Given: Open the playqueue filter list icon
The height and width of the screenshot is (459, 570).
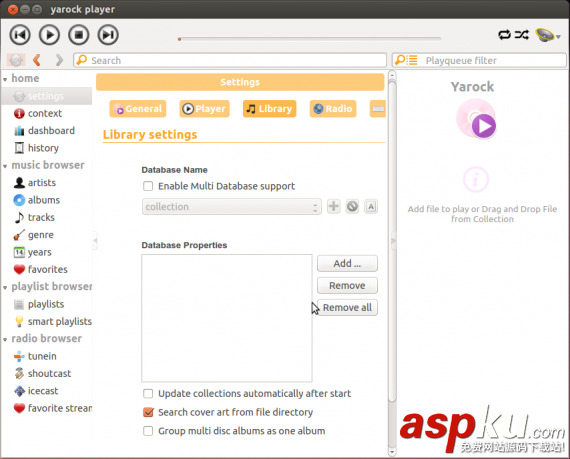Looking at the screenshot, I should click(406, 60).
